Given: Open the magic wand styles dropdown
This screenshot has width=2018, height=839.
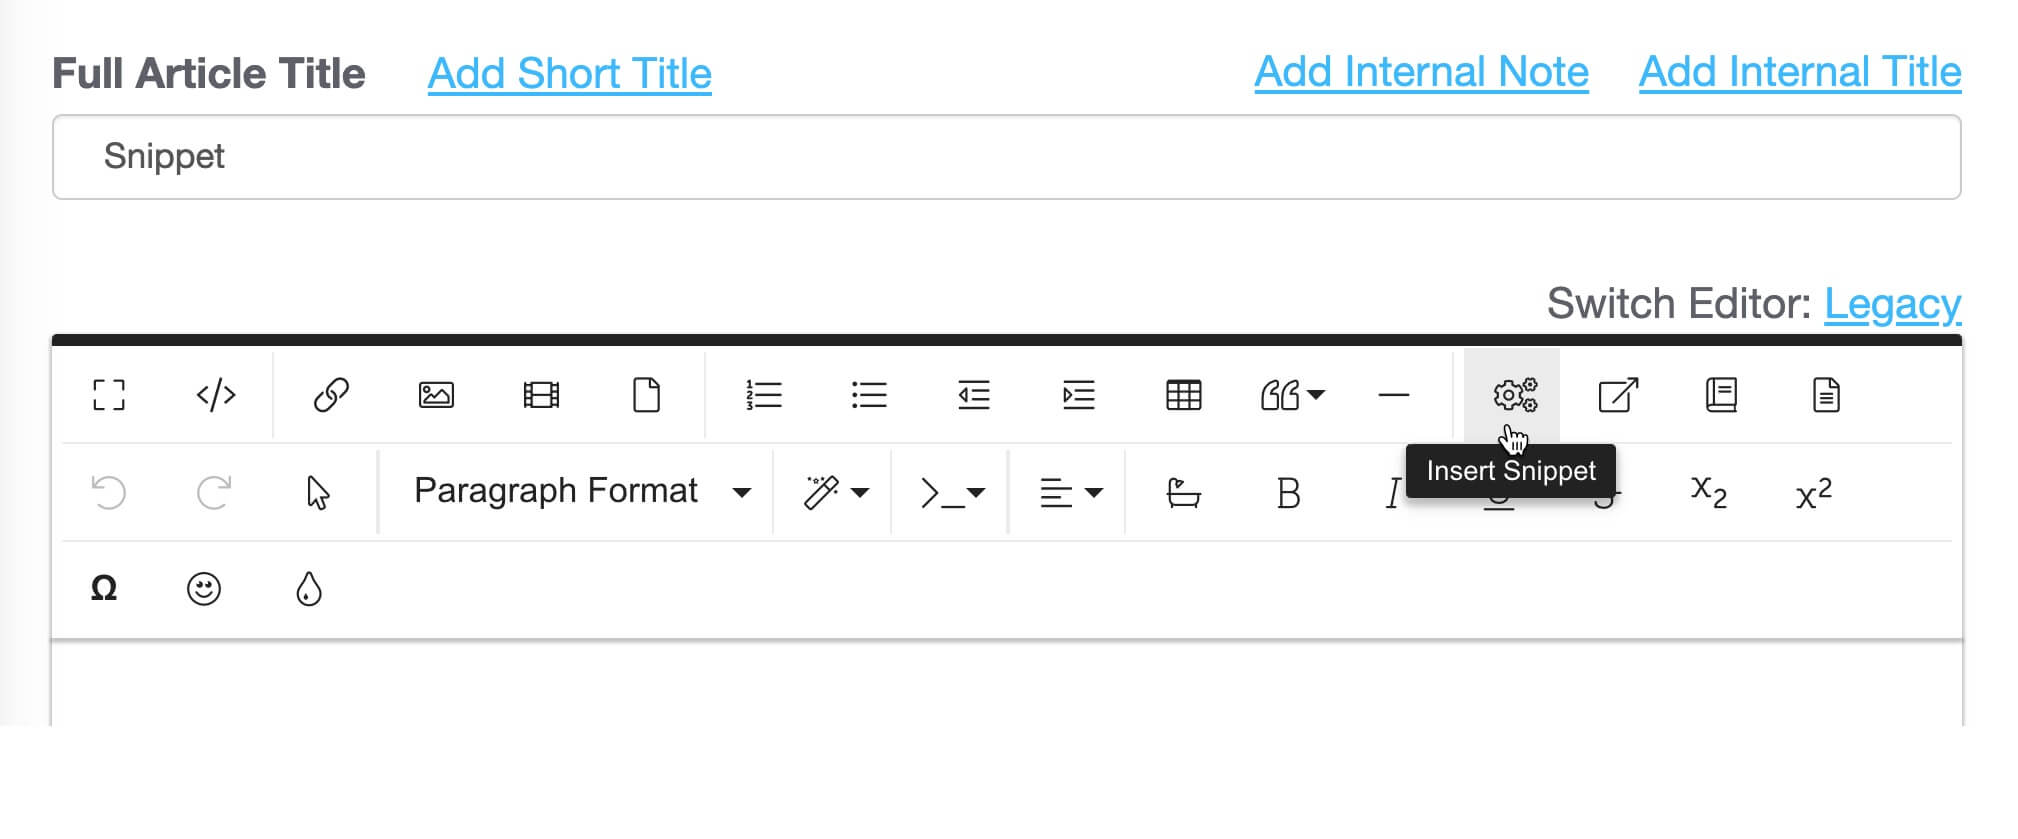Looking at the screenshot, I should tap(836, 493).
